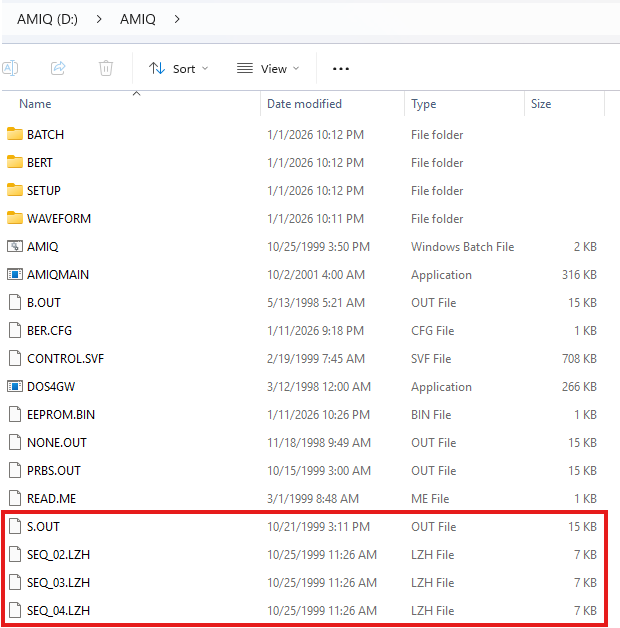Expand chevron after AMIQ (D:) breadcrumb
The height and width of the screenshot is (628, 620).
point(99,19)
